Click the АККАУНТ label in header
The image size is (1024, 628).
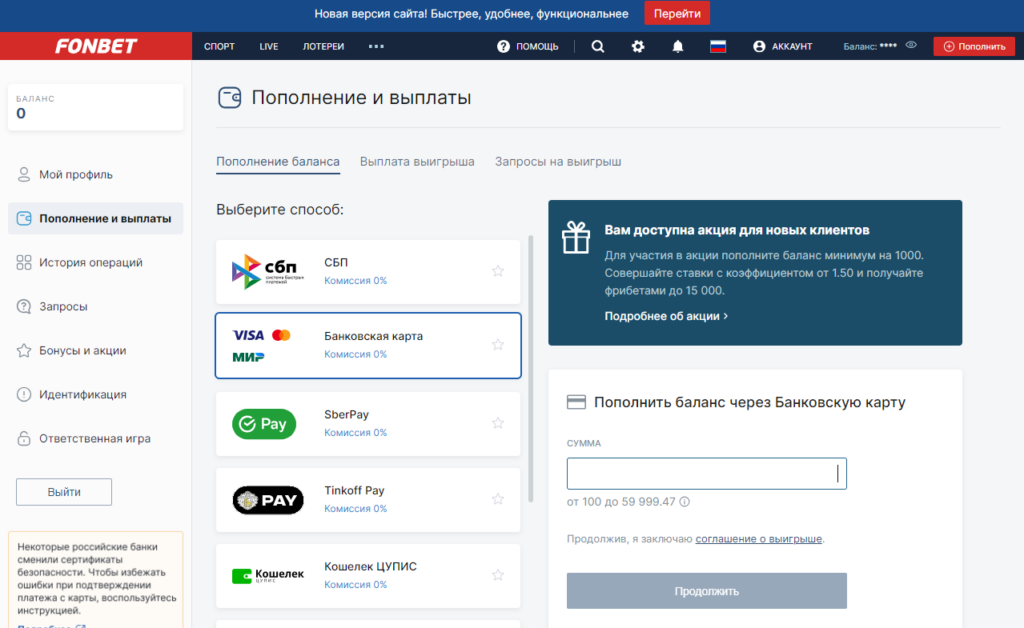pos(792,46)
